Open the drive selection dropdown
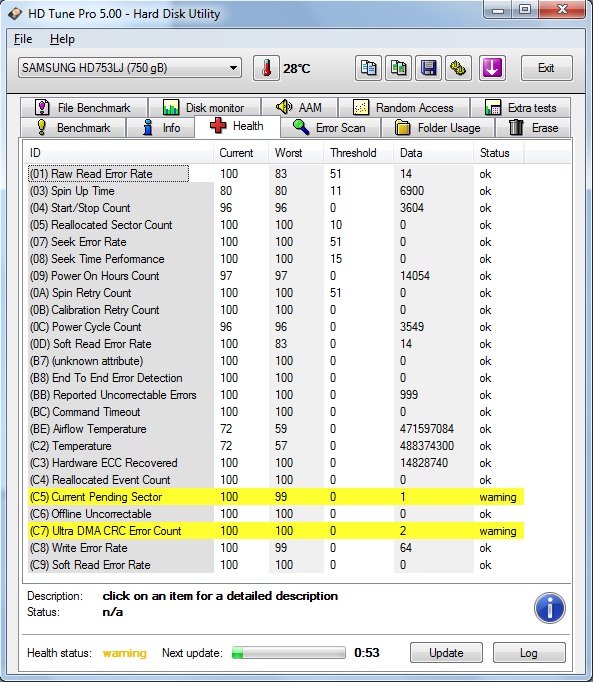The height and width of the screenshot is (682, 593). point(130,68)
